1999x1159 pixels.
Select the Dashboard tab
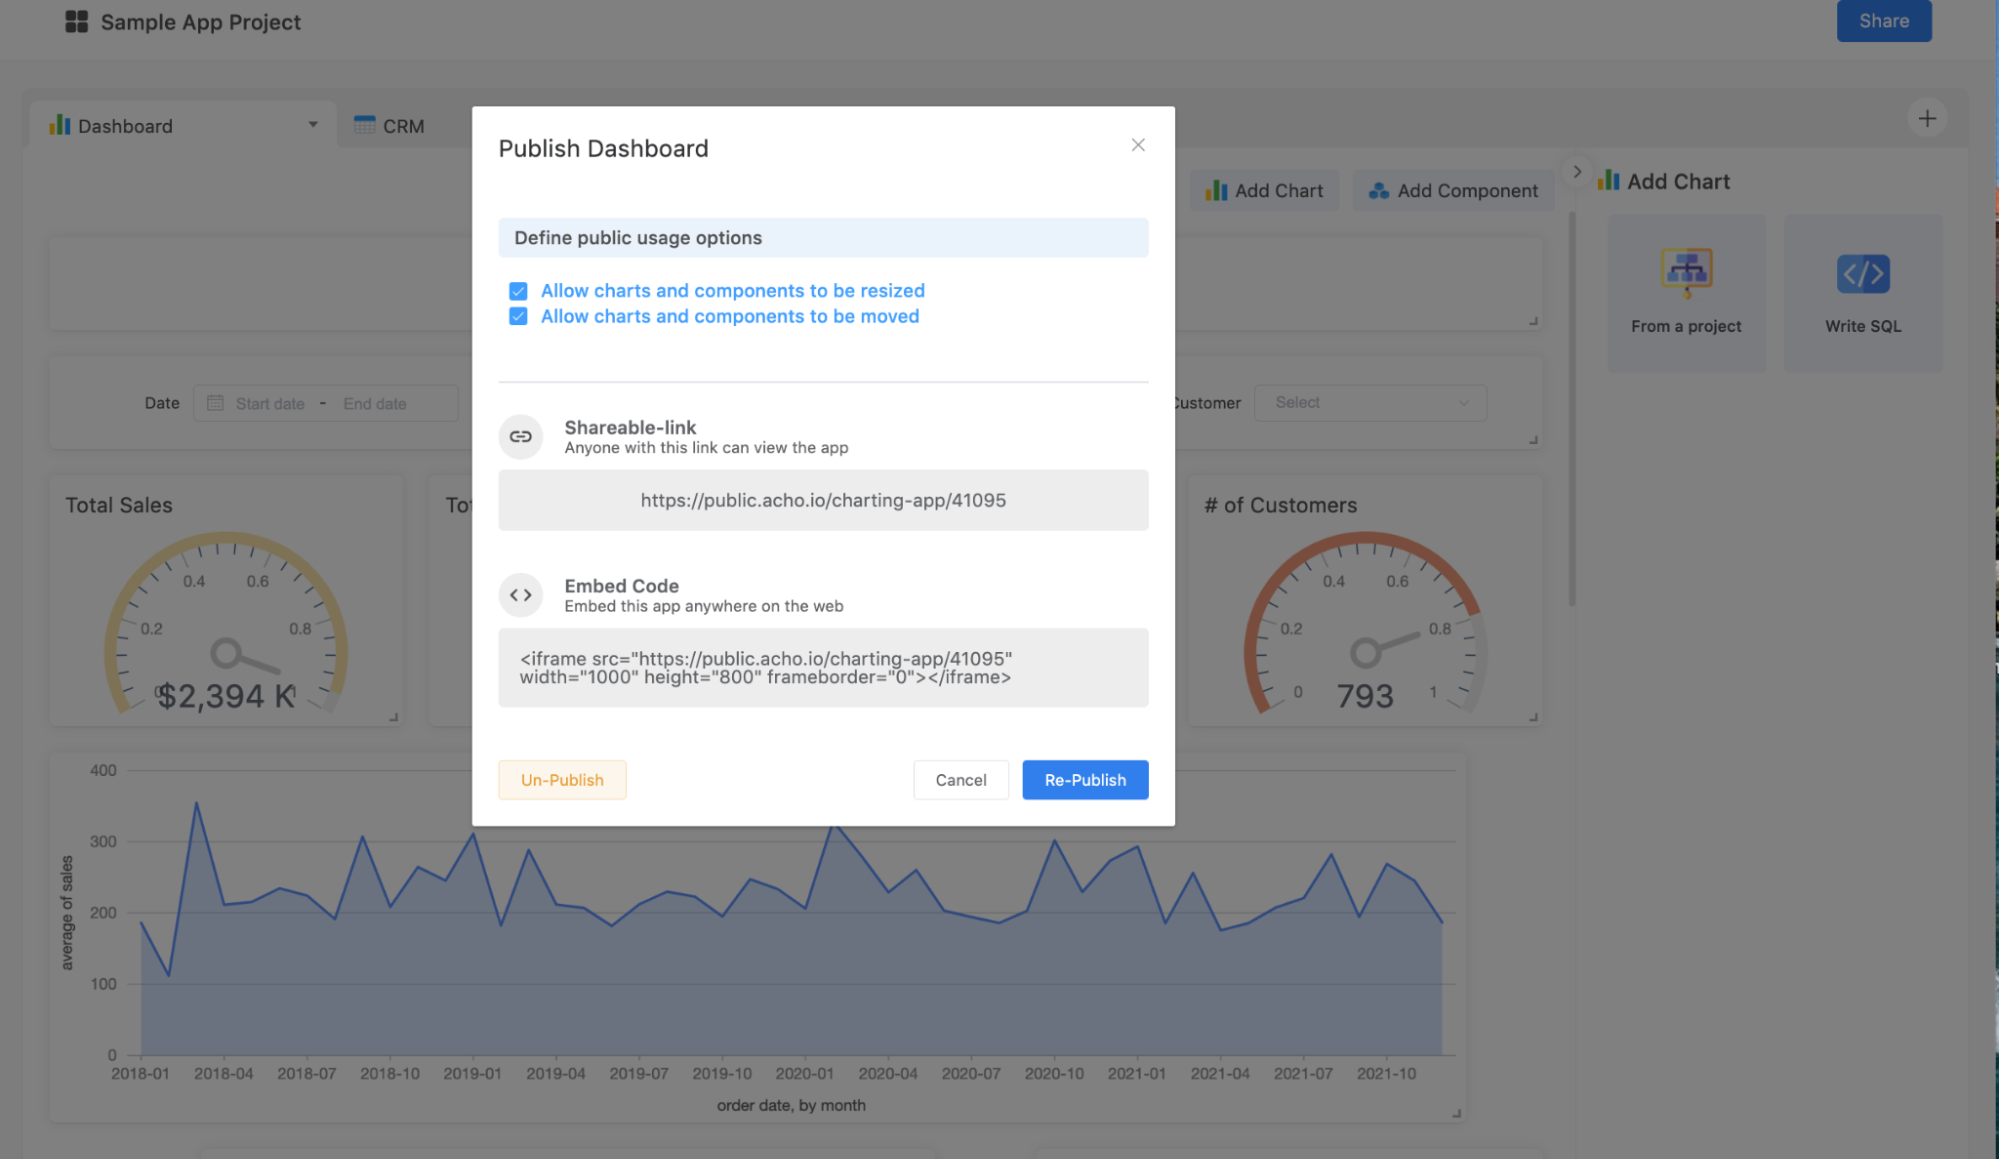125,126
